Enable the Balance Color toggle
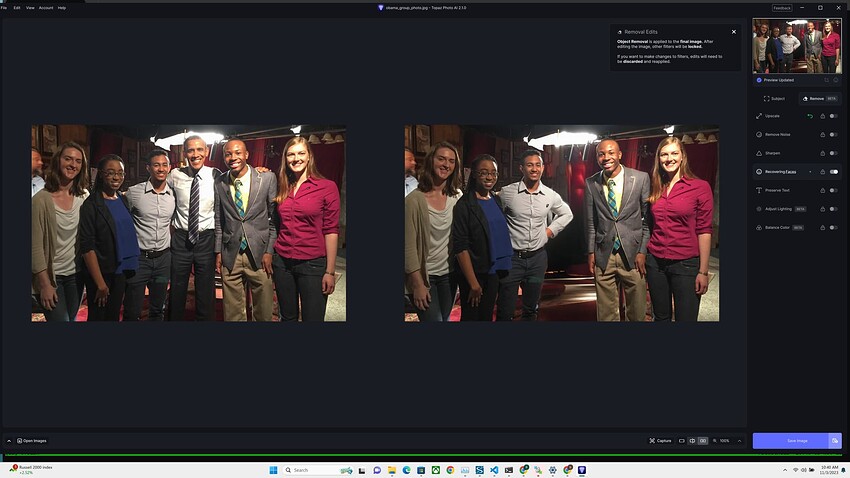 833,227
